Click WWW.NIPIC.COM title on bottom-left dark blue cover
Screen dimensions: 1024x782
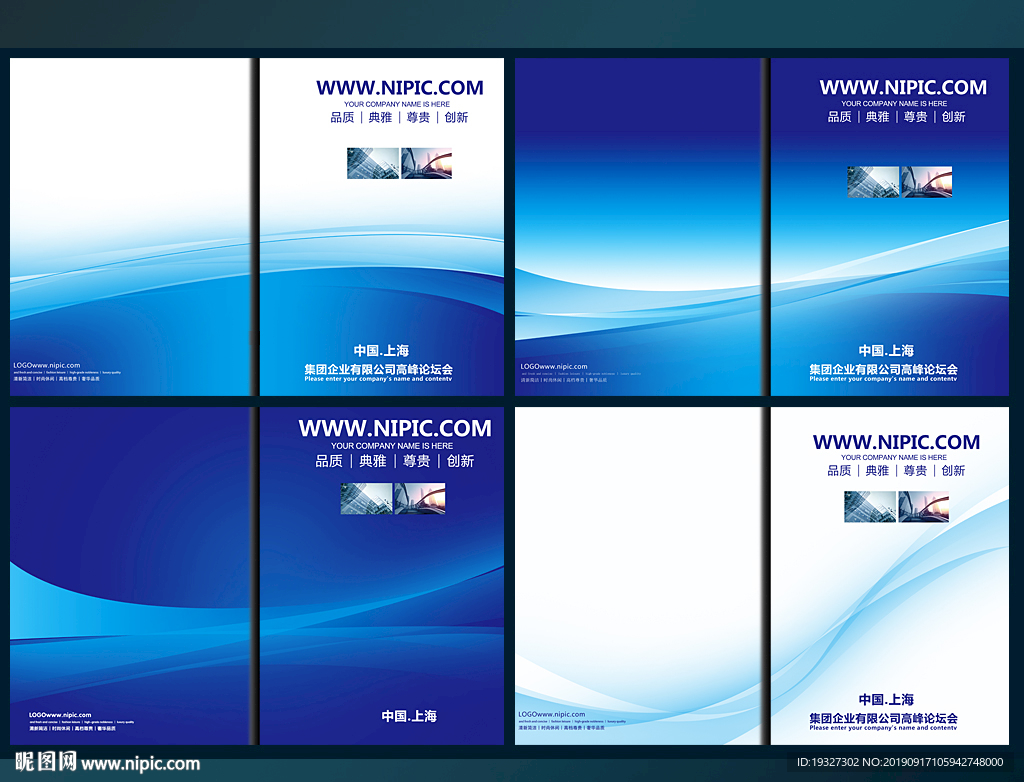tap(395, 428)
